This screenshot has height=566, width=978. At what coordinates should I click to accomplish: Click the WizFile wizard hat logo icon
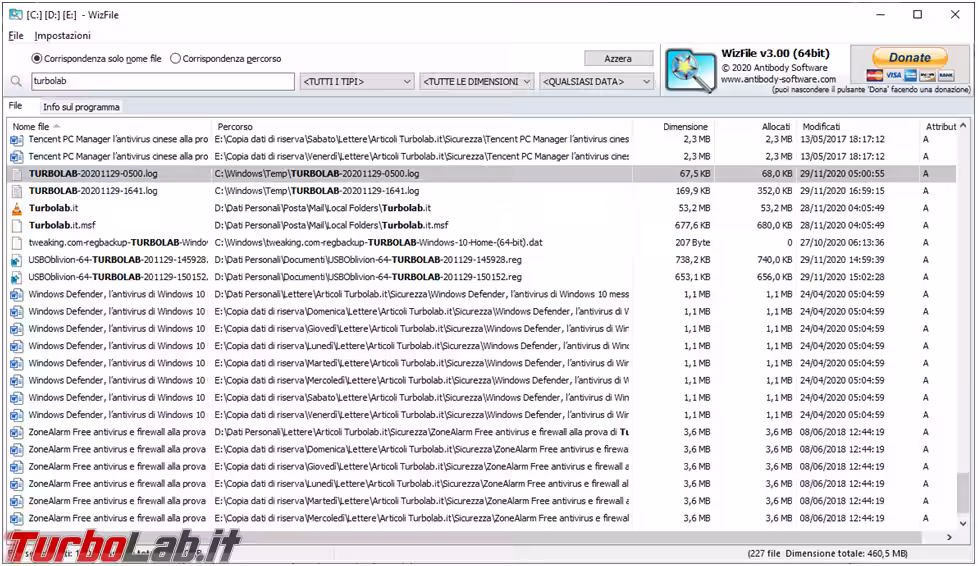[691, 69]
